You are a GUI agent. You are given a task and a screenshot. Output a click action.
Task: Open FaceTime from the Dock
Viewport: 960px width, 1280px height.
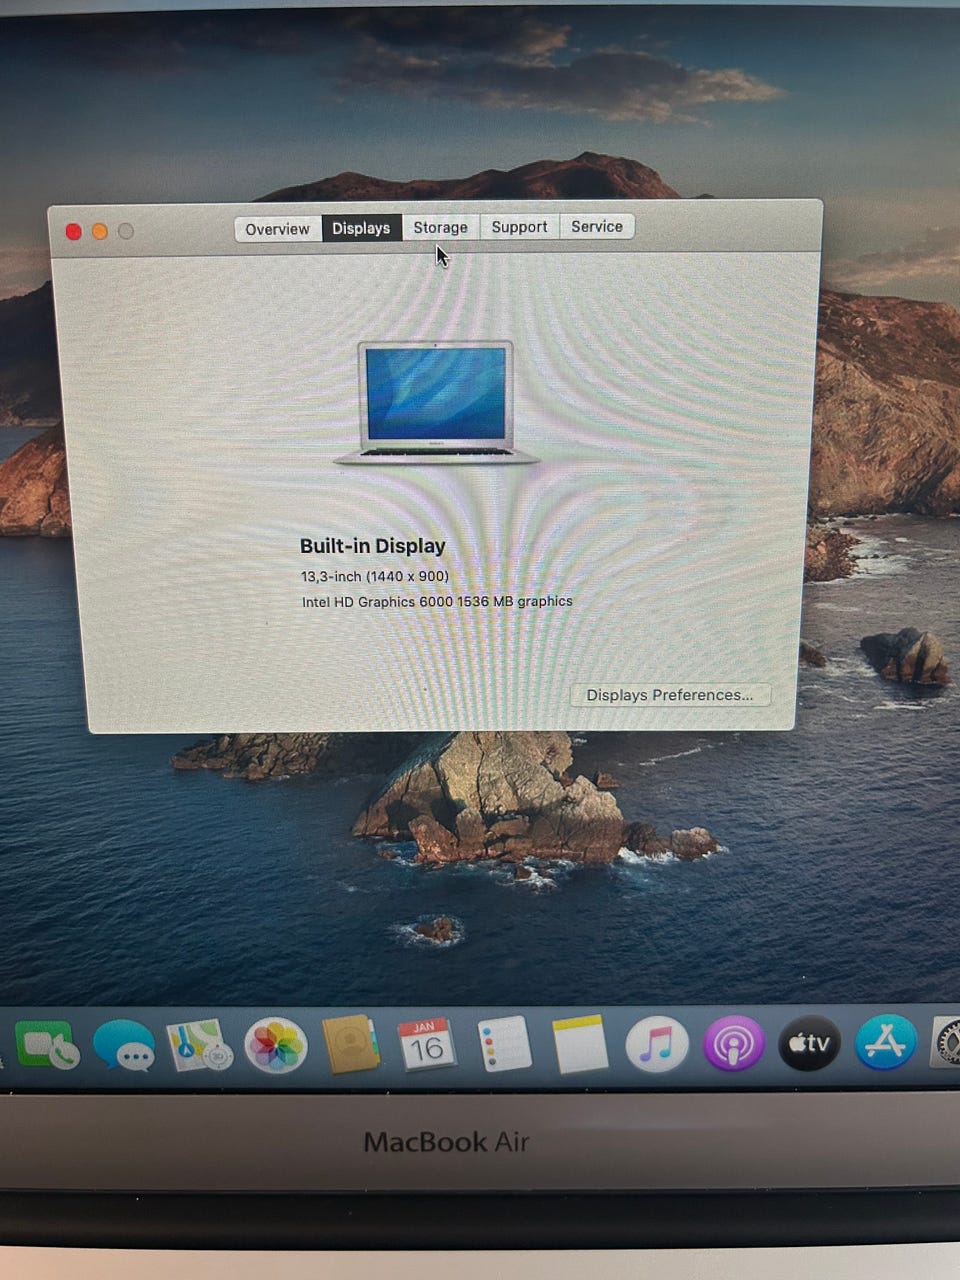click(x=46, y=1046)
